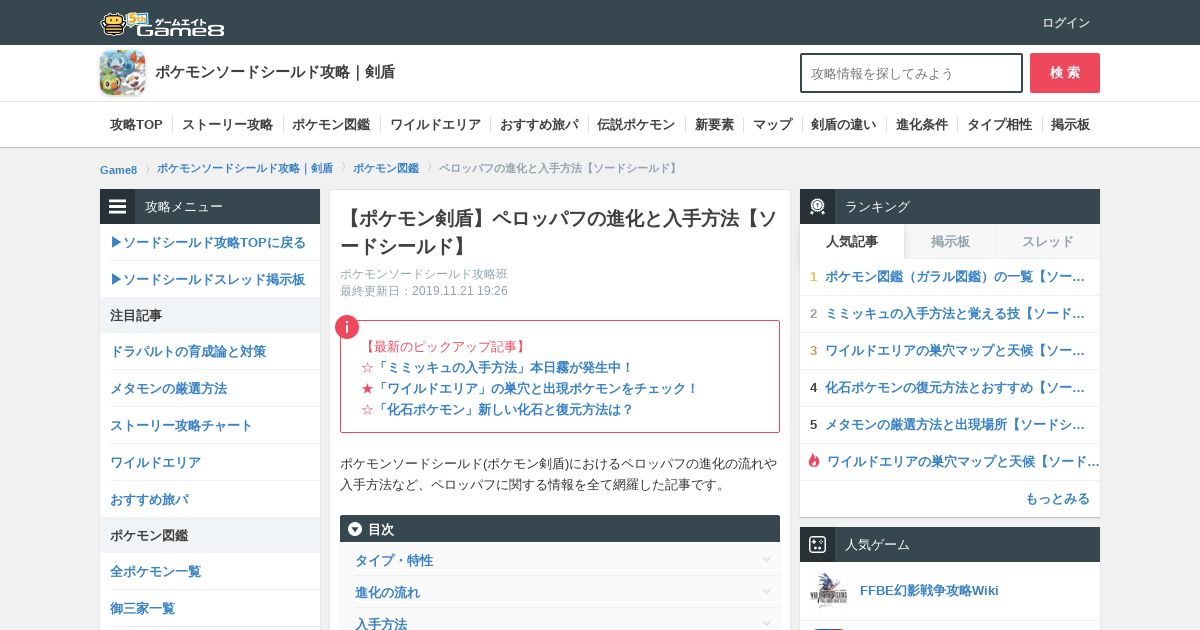Open the 掲示板 nav item
Screen dimensions: 1200x630
(1070, 125)
